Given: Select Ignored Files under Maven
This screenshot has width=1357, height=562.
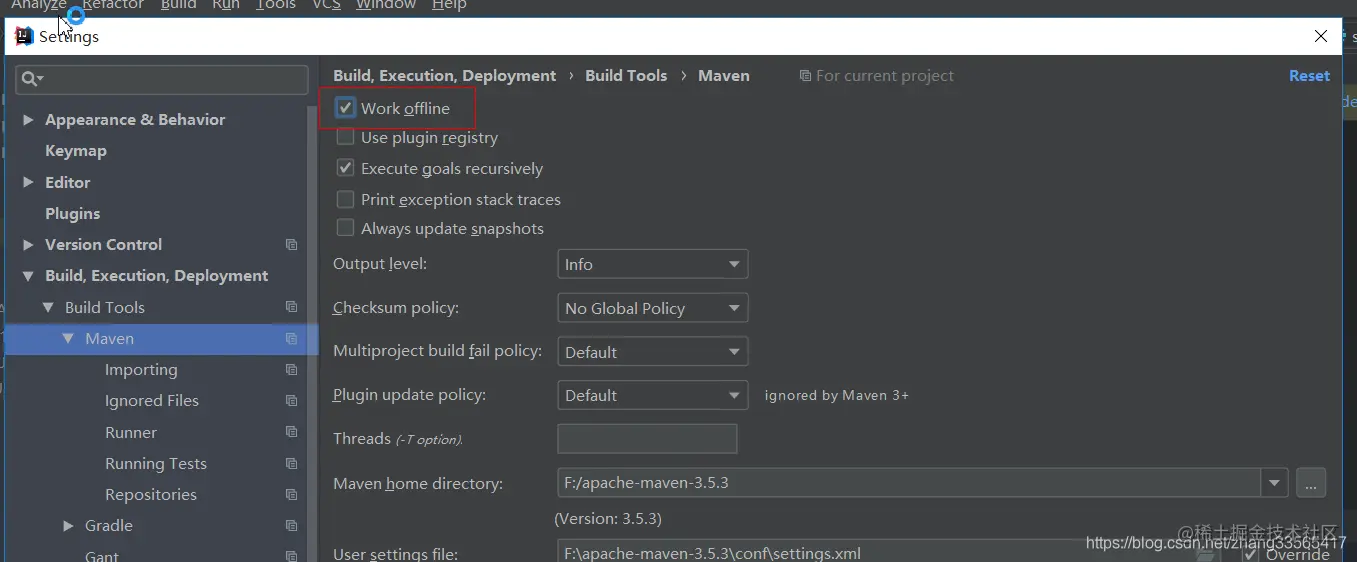Looking at the screenshot, I should click(152, 401).
